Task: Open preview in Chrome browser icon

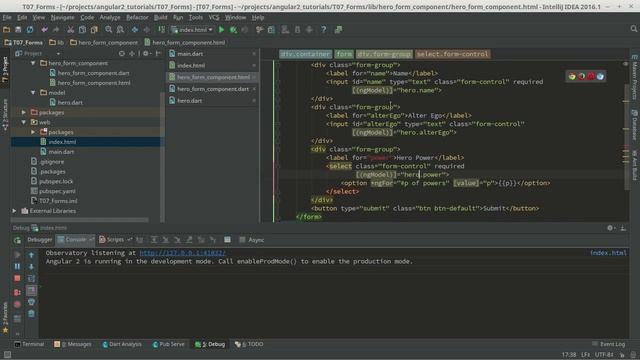Action: click(572, 76)
